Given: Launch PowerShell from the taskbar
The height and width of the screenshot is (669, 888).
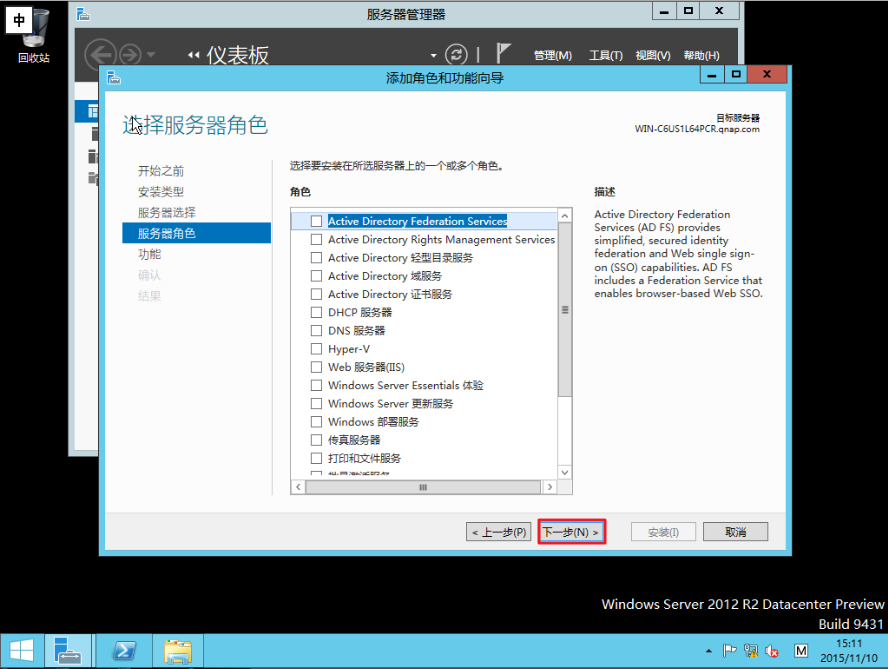Looking at the screenshot, I should 124,650.
